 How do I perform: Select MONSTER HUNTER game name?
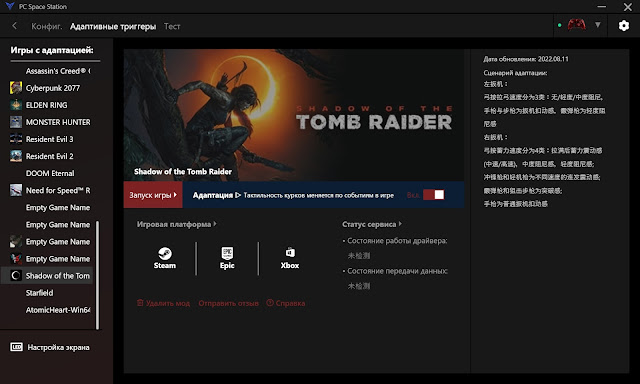click(x=58, y=122)
